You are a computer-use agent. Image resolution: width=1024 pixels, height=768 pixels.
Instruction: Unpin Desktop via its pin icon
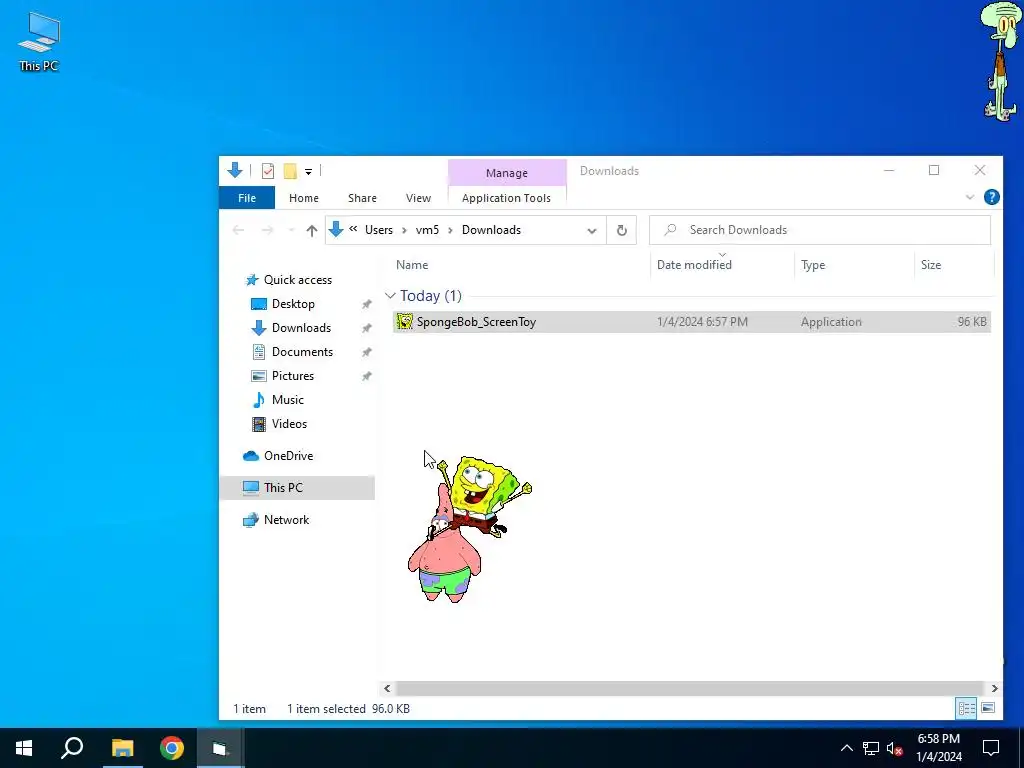(367, 304)
